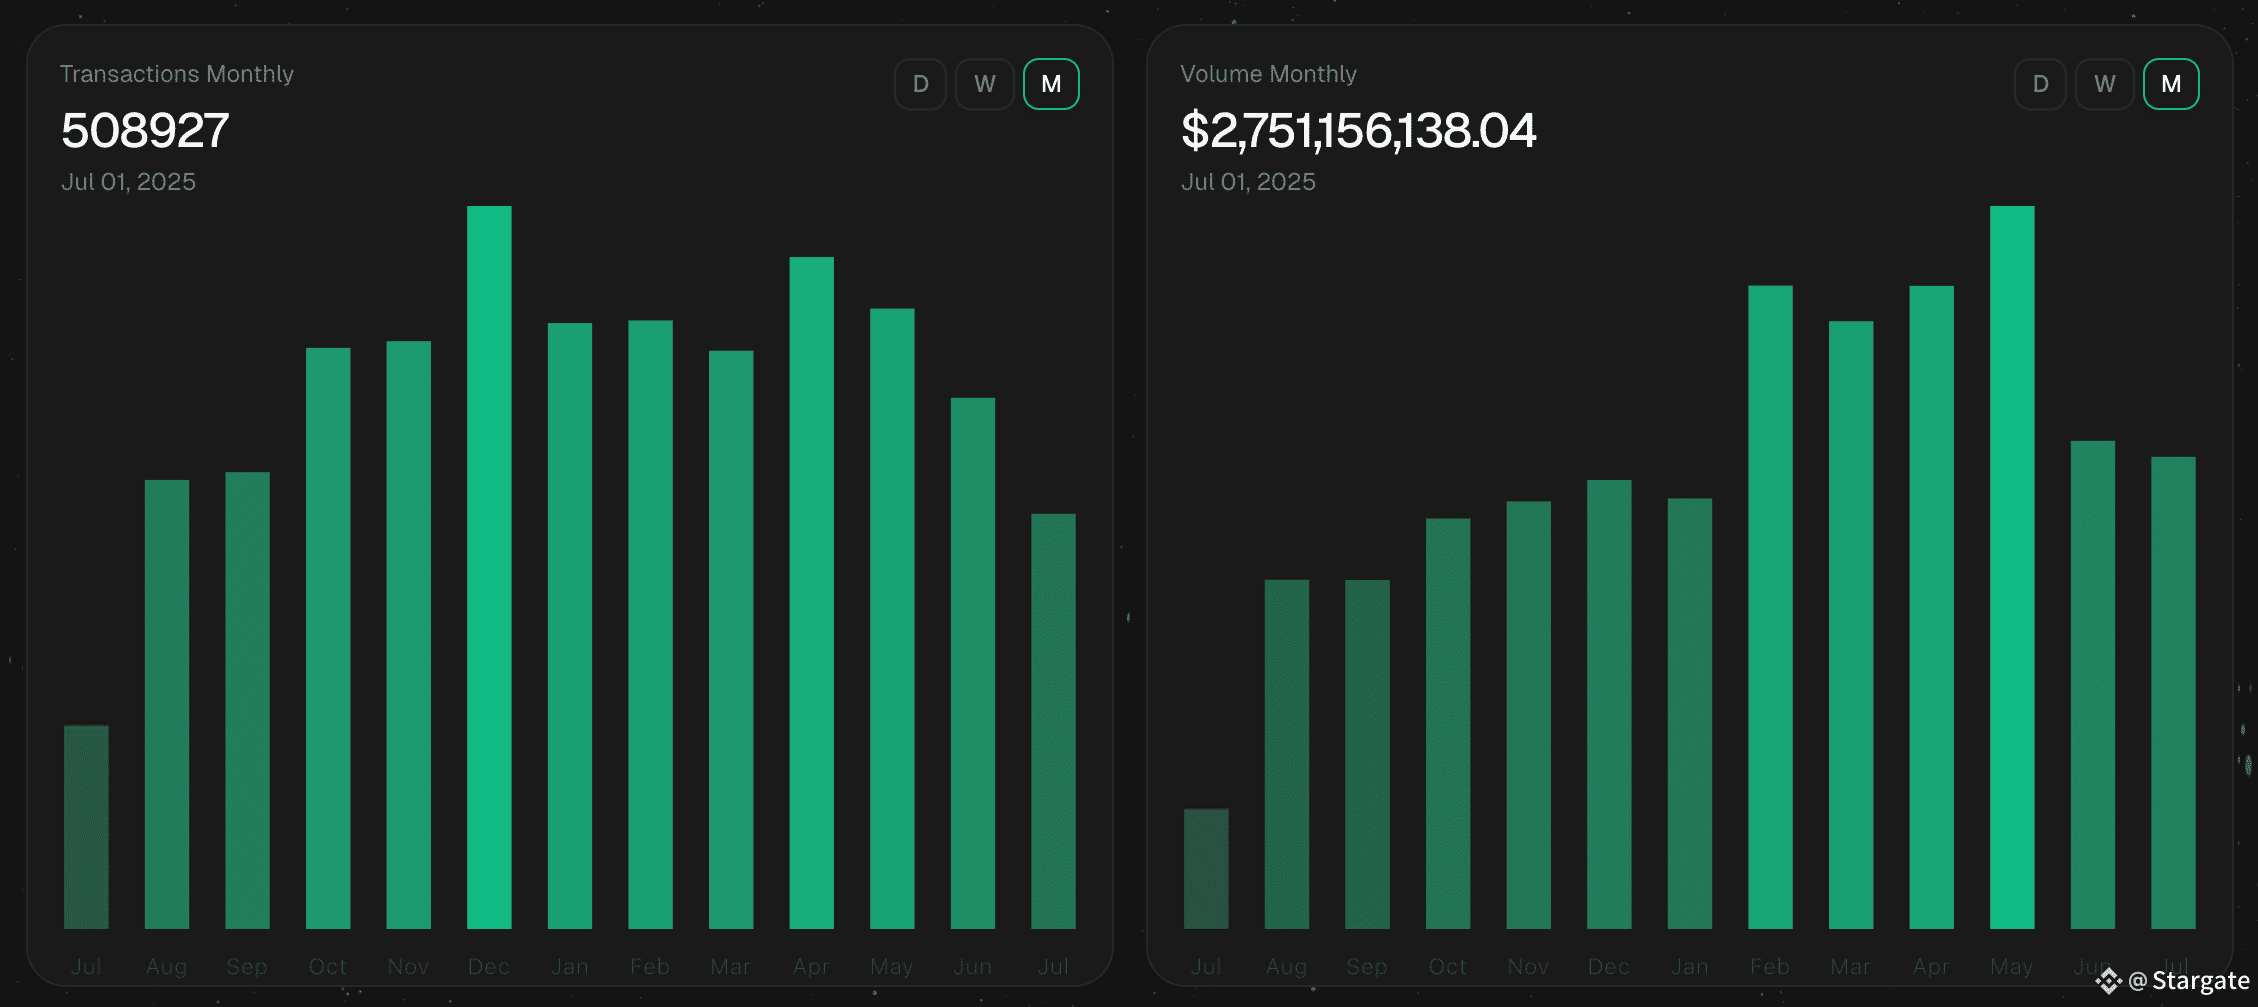This screenshot has width=2258, height=1007.
Task: Click the "Volume Monthly" title
Action: (1268, 74)
